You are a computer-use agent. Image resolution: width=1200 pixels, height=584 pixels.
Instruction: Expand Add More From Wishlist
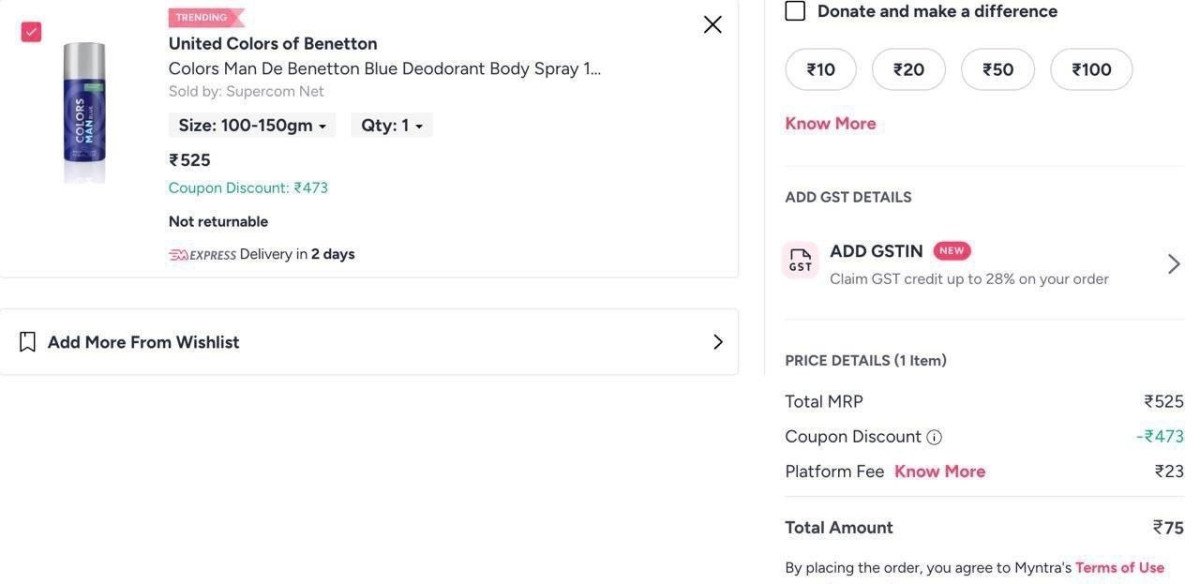717,341
